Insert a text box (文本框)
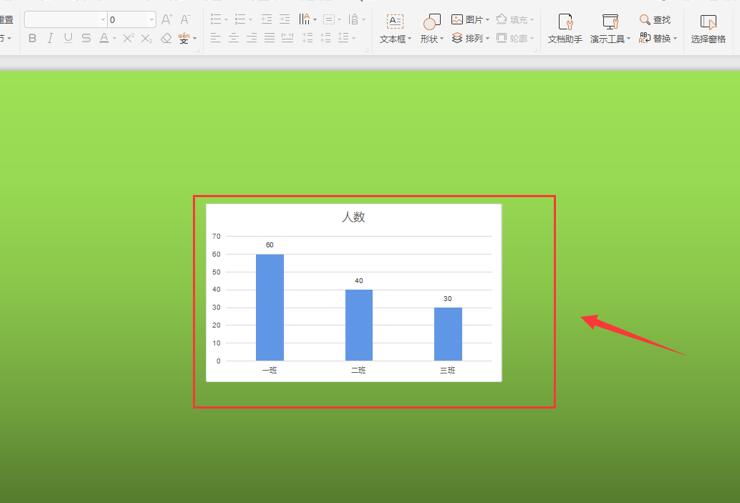Screen dimensions: 740x503 (395, 28)
